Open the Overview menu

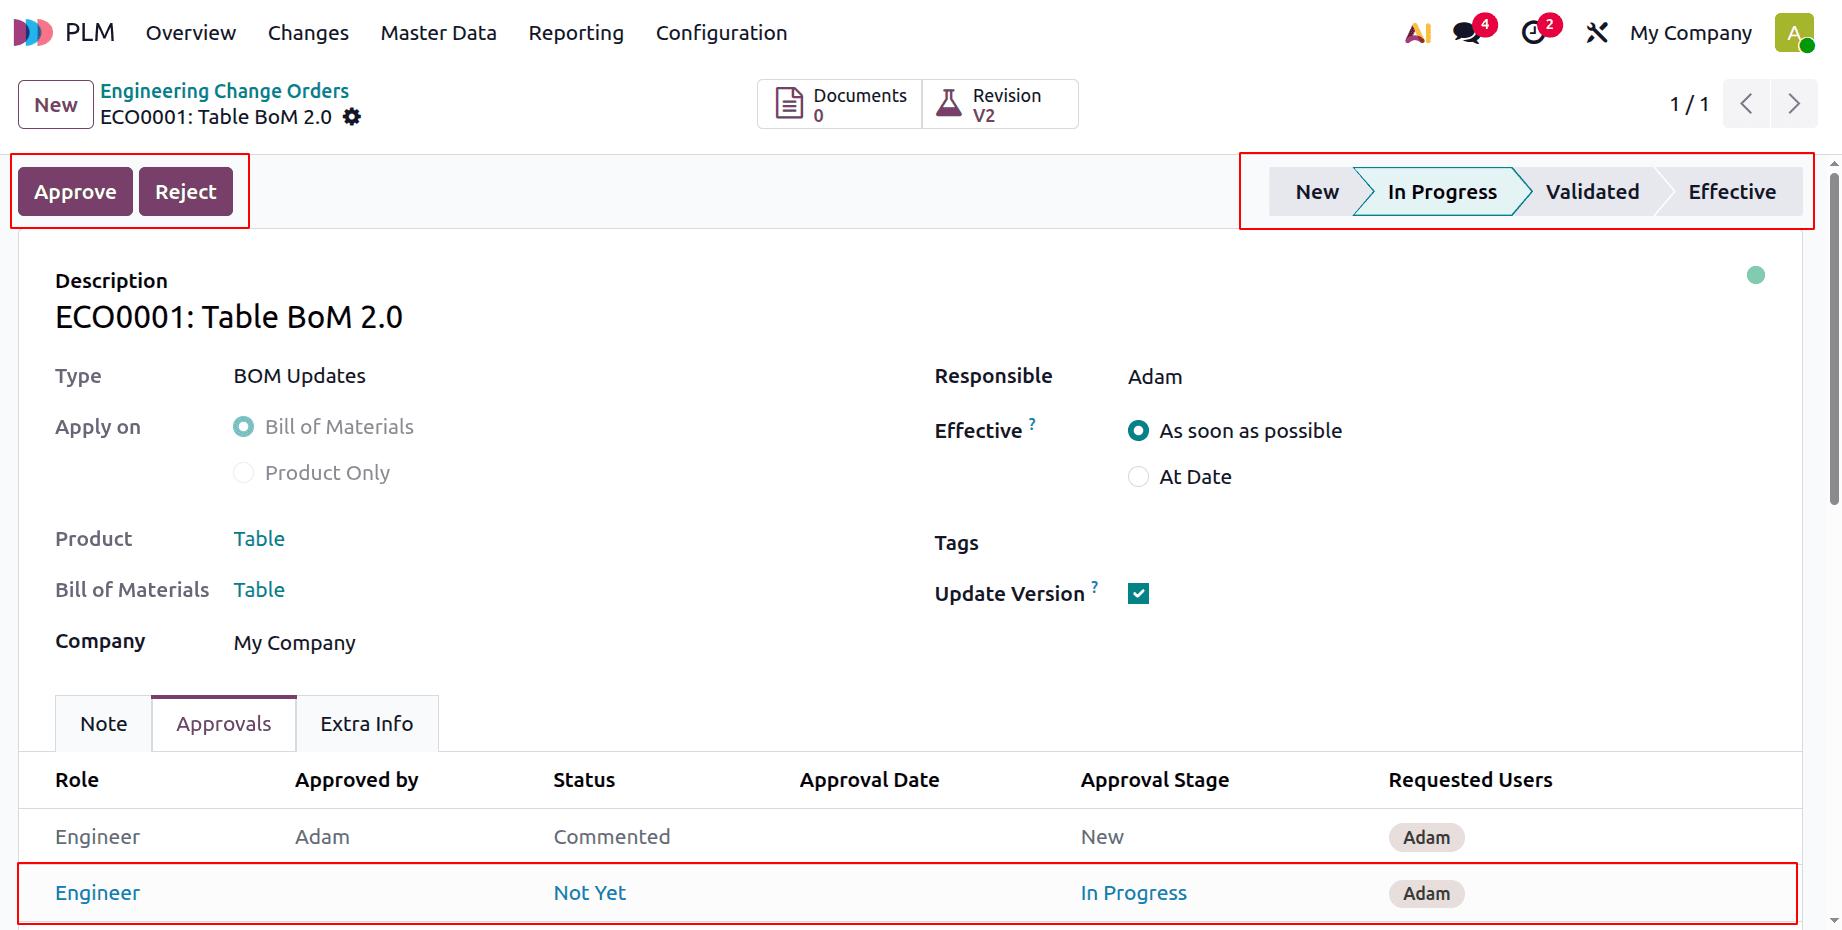[191, 33]
